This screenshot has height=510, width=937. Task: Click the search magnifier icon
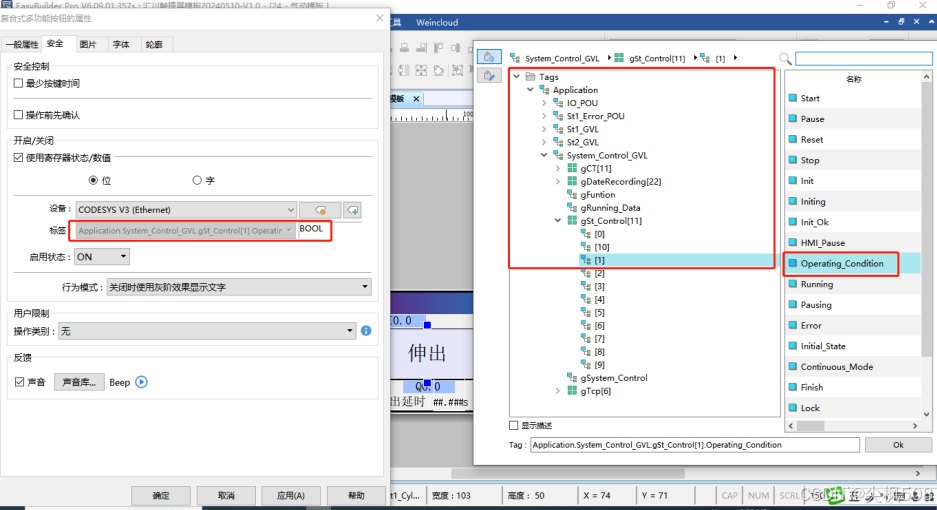pos(785,59)
